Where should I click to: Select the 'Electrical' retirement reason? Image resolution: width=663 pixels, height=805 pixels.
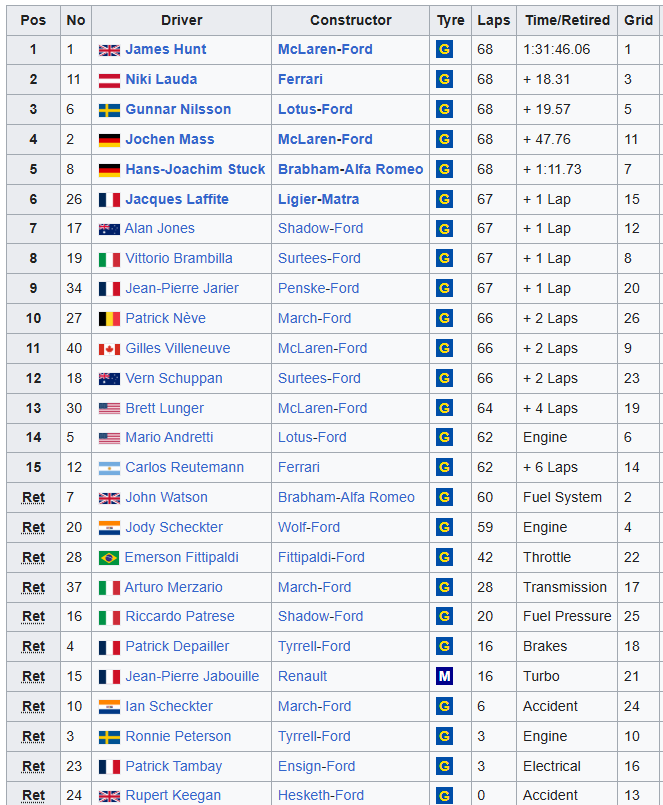(552, 766)
